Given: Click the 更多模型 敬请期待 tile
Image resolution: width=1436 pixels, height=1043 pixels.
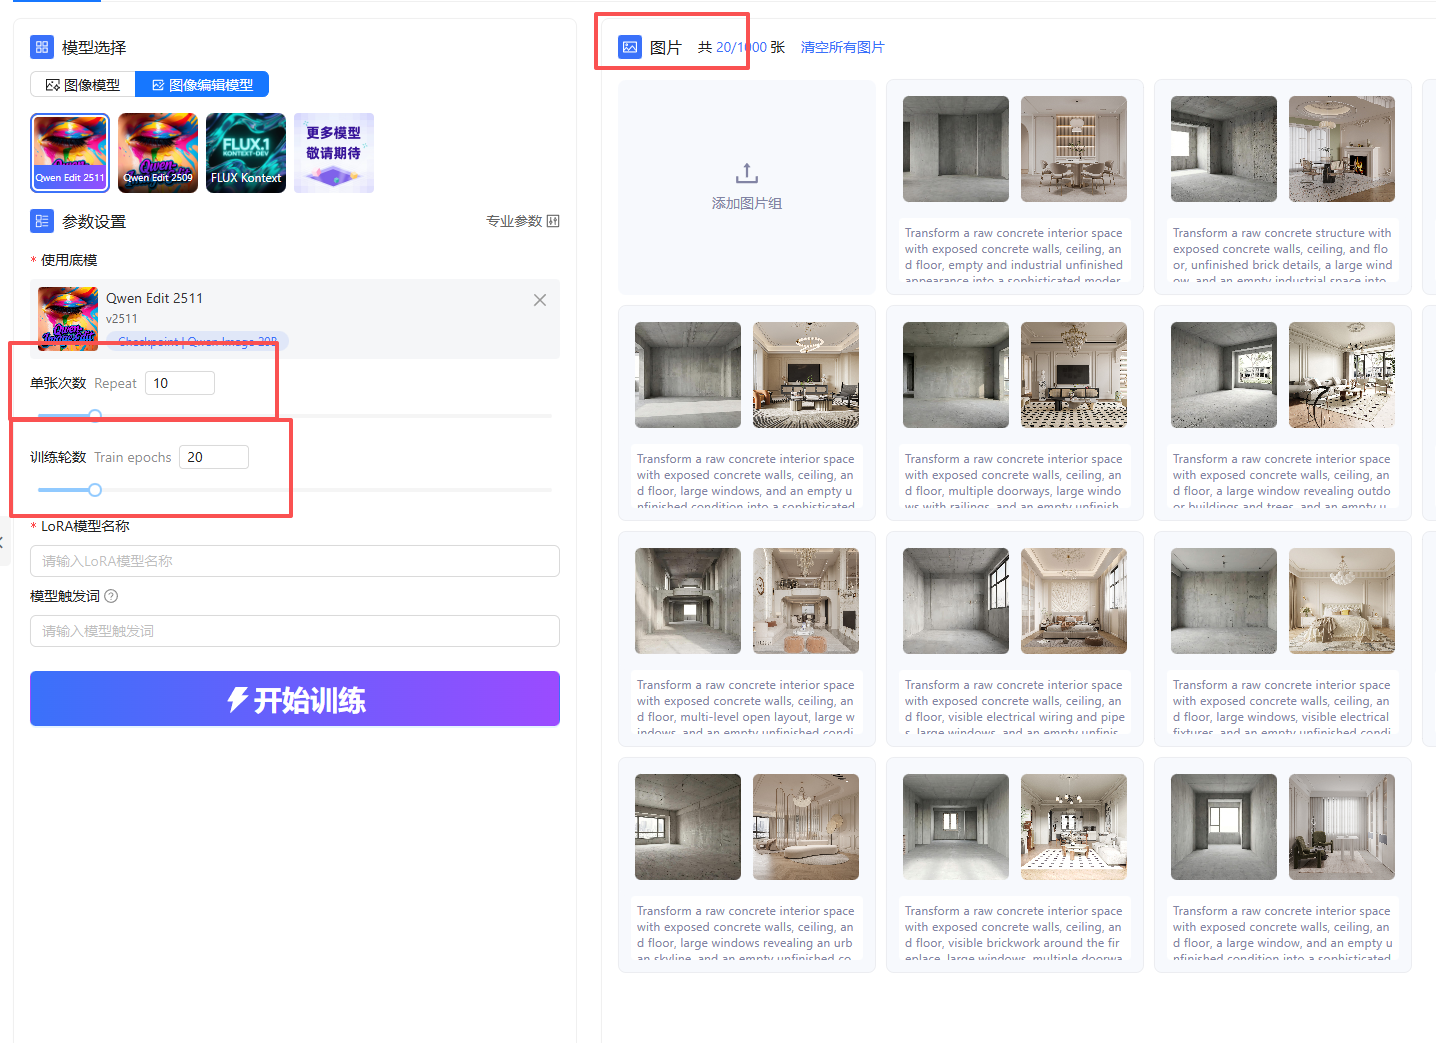Looking at the screenshot, I should (x=334, y=153).
